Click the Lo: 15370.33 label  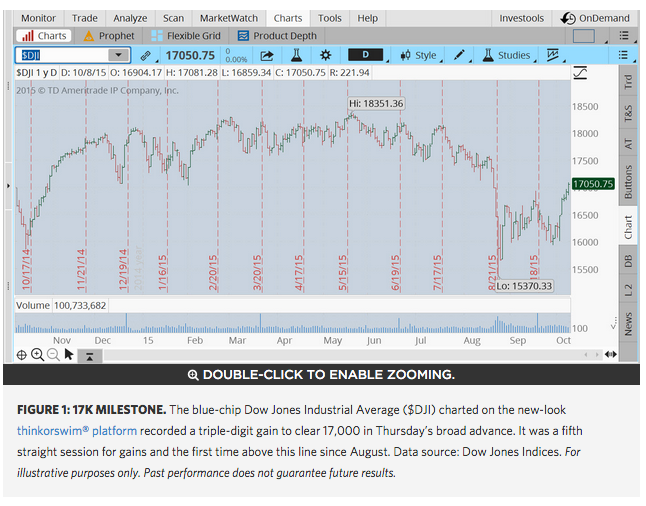524,286
